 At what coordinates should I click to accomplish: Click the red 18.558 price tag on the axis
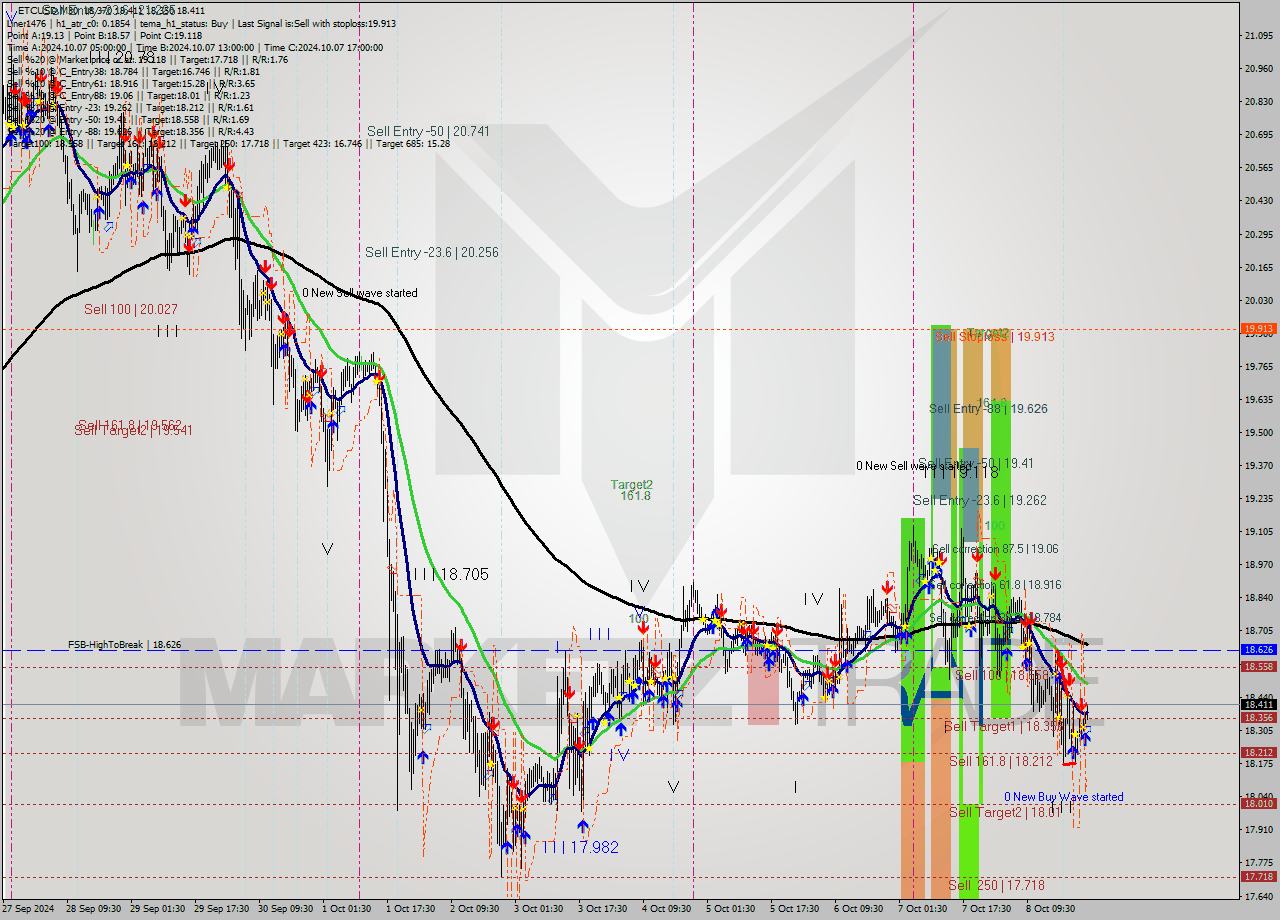point(1258,666)
